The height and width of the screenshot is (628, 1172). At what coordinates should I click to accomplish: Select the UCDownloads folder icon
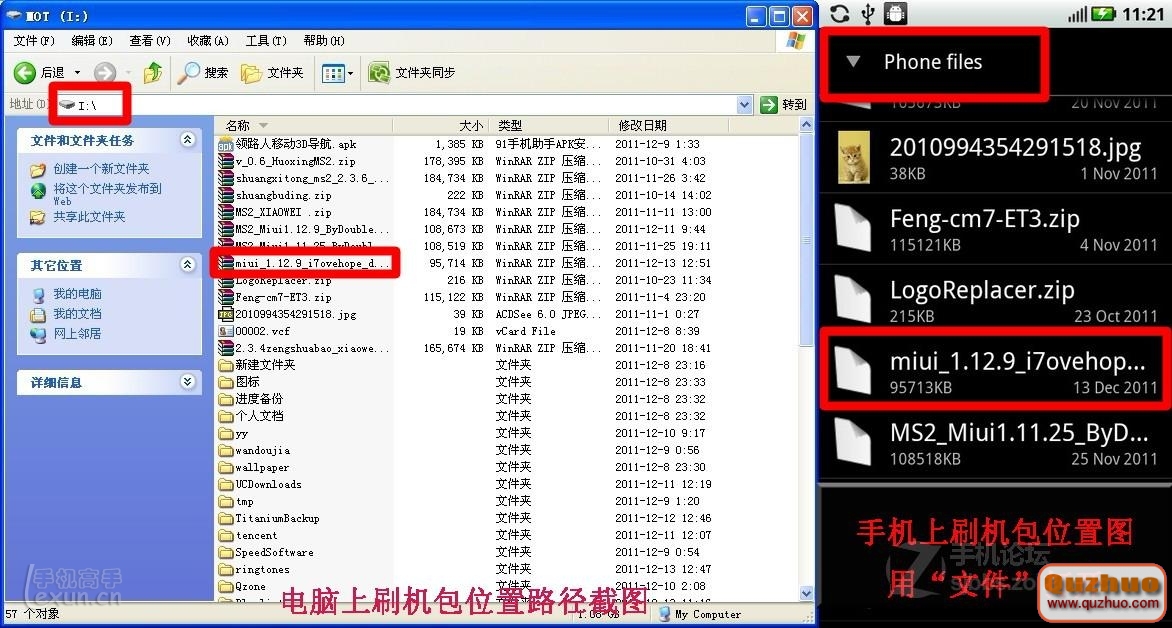pyautogui.click(x=226, y=484)
